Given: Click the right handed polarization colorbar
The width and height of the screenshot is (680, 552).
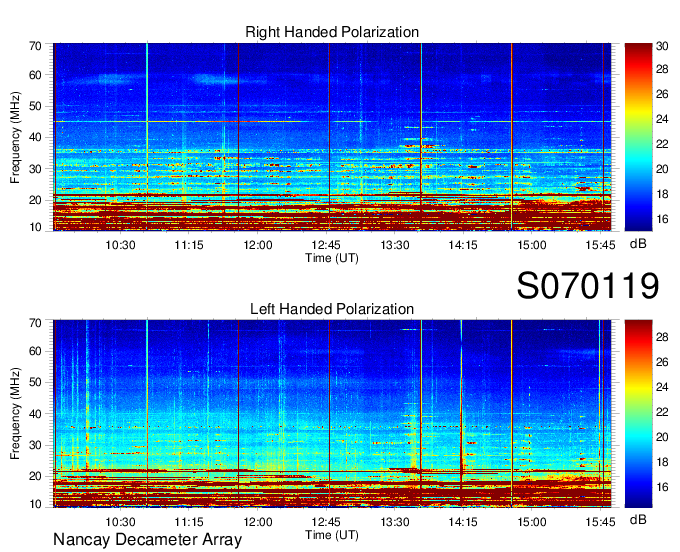Looking at the screenshot, I should pyautogui.click(x=638, y=137).
